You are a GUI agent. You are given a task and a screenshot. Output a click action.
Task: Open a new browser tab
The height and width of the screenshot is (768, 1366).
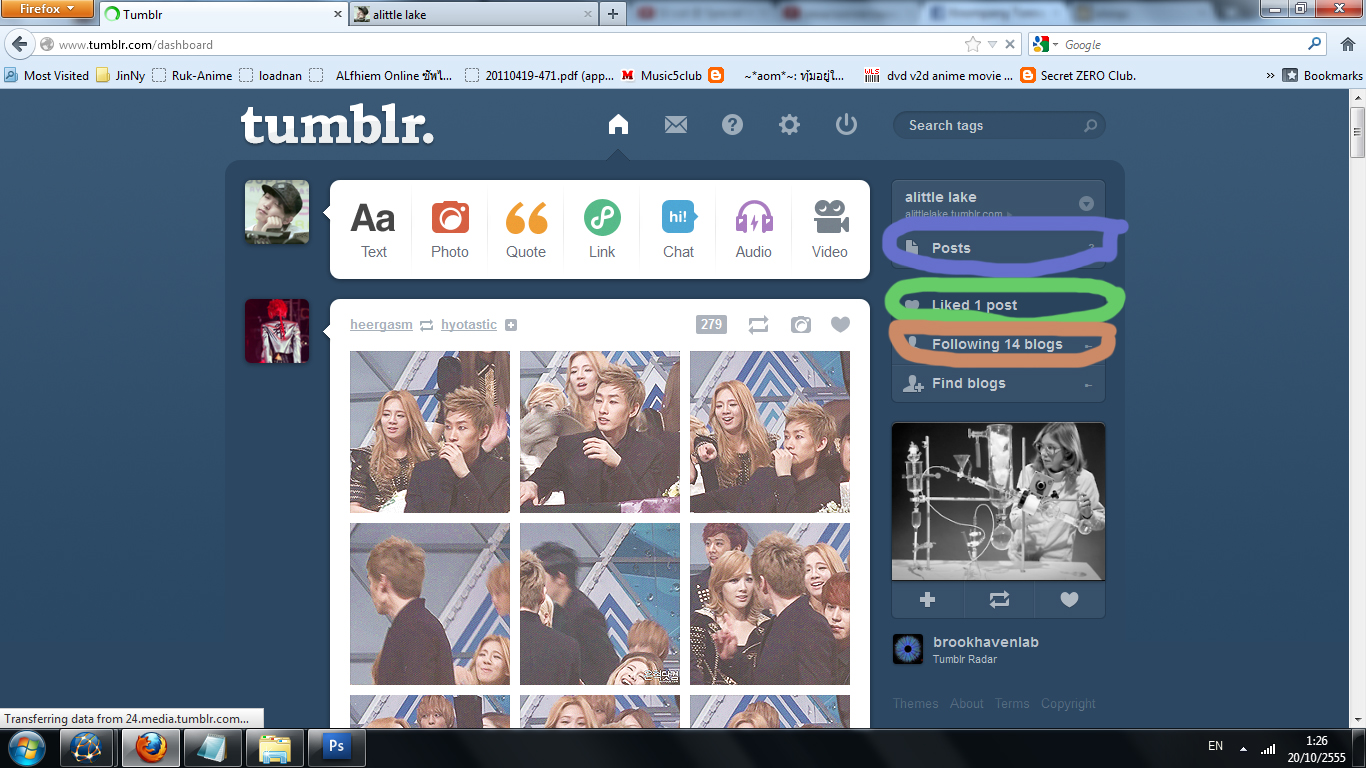[x=612, y=14]
